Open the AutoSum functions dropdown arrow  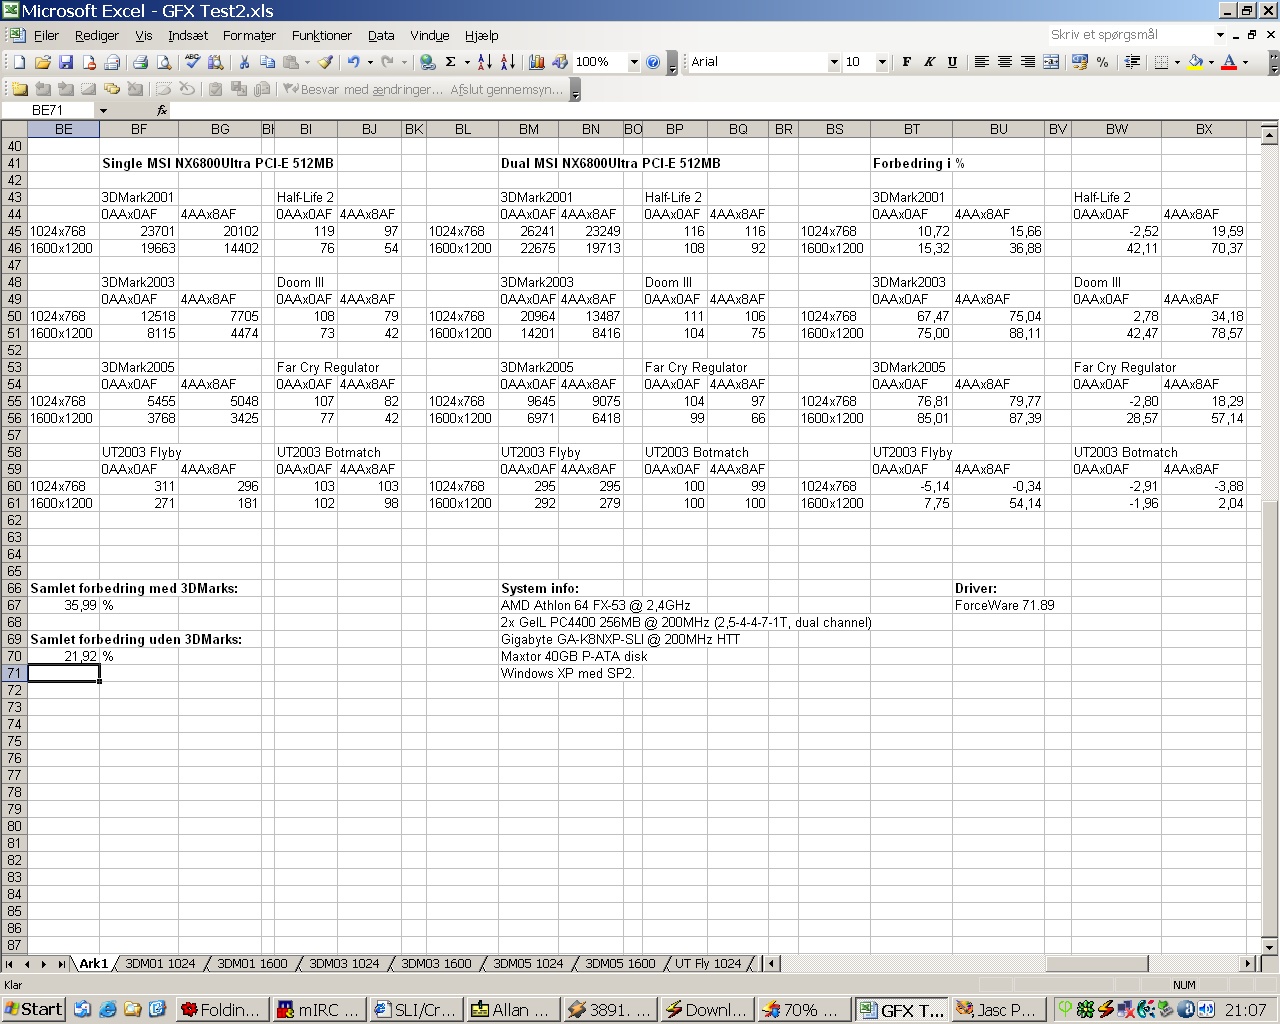tap(466, 62)
